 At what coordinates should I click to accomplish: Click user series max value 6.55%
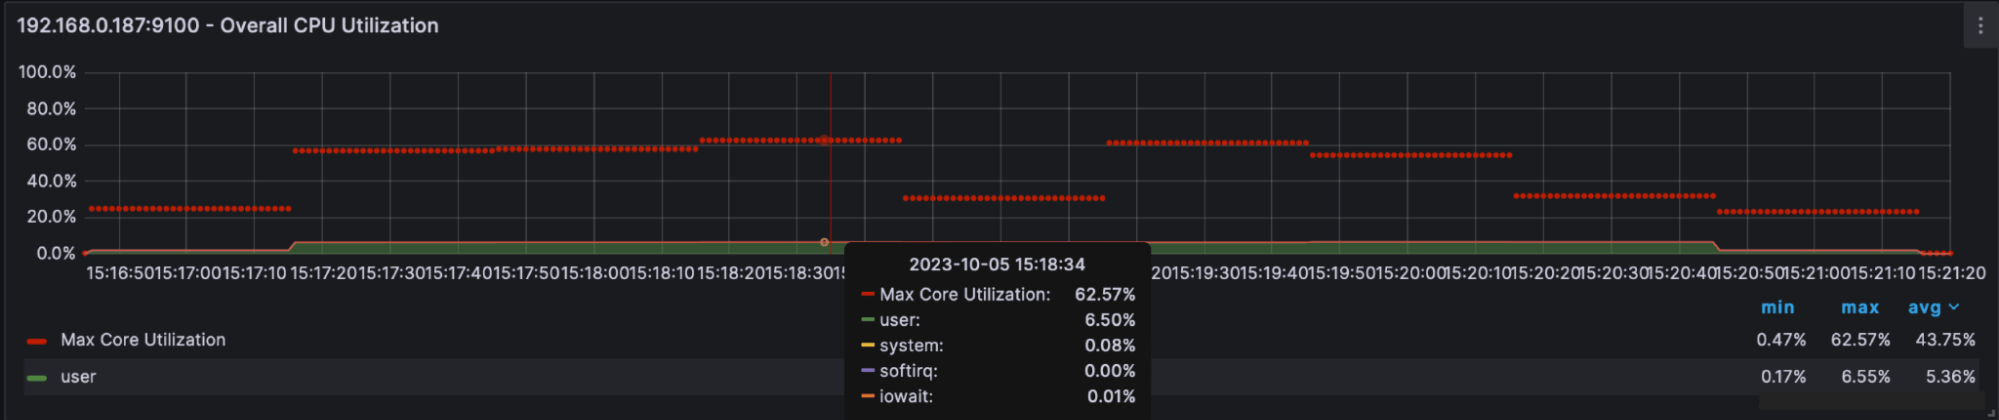pos(1866,377)
